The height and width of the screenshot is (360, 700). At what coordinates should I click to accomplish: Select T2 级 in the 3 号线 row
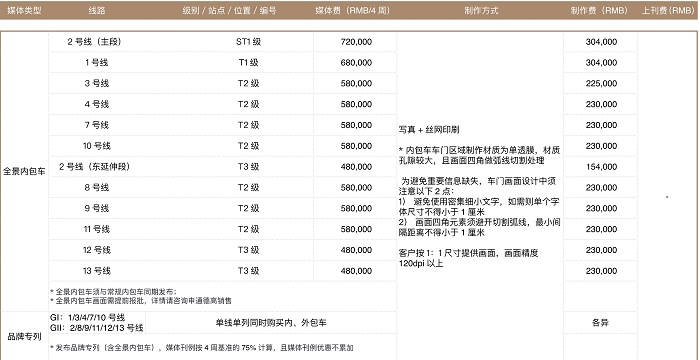(x=248, y=84)
